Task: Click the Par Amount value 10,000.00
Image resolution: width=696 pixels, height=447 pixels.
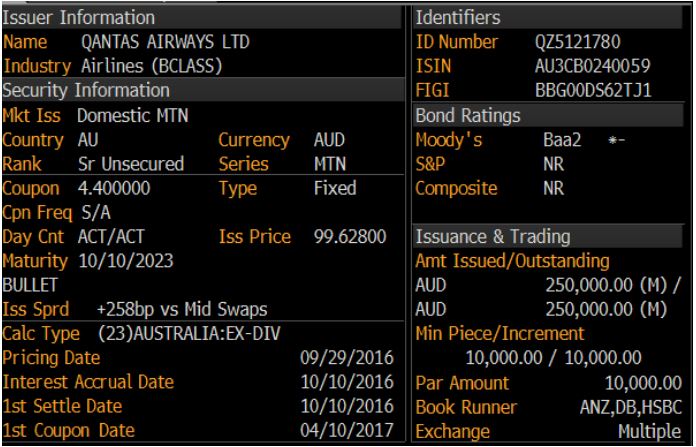Action: [643, 383]
